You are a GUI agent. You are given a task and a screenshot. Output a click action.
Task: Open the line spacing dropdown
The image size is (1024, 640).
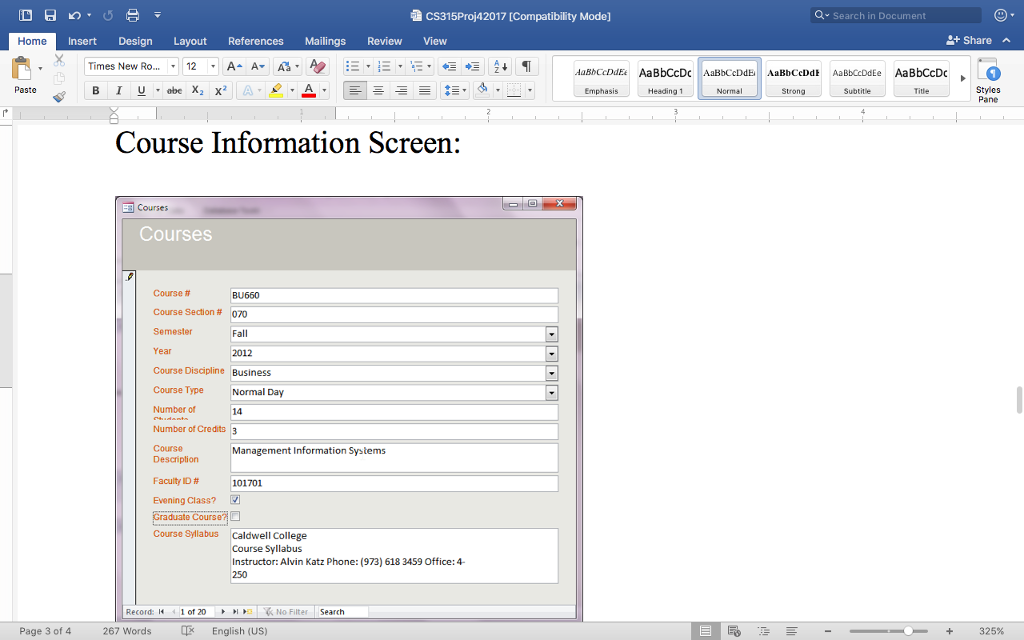pyautogui.click(x=455, y=90)
